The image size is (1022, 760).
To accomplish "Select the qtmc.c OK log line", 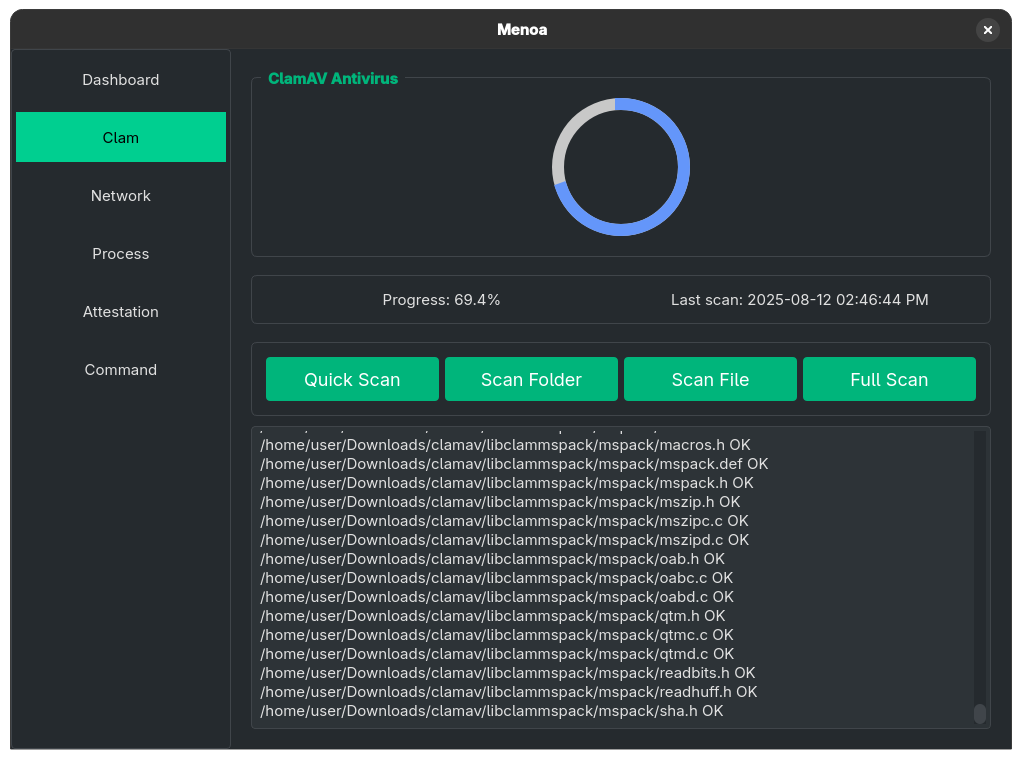I will [497, 634].
